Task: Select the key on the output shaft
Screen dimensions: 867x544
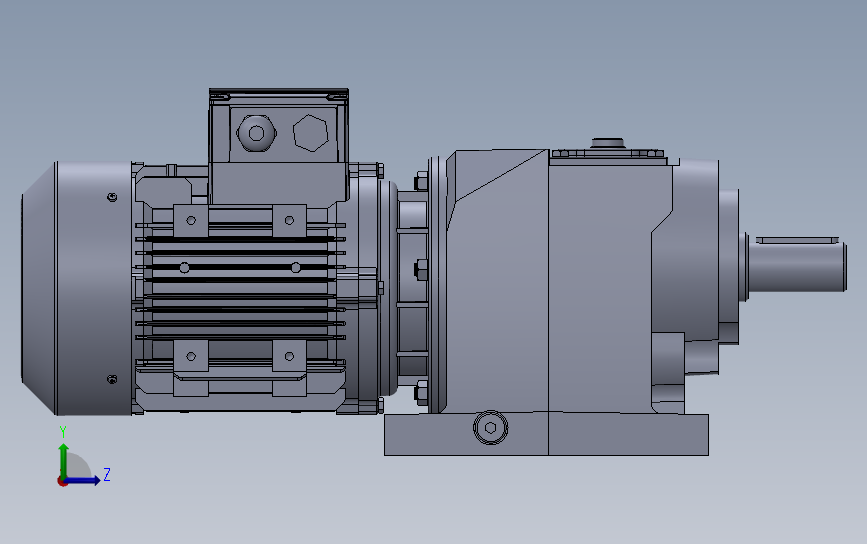Action: 797,240
